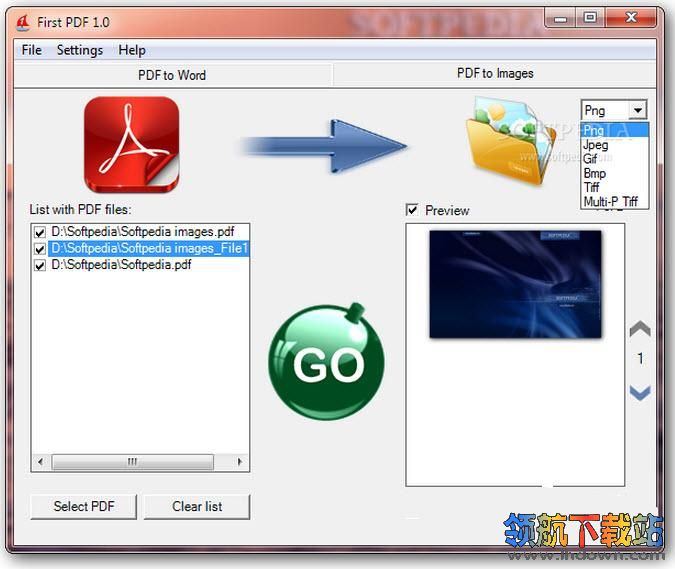Image resolution: width=675 pixels, height=569 pixels.
Task: Open the Help menu
Action: point(132,50)
